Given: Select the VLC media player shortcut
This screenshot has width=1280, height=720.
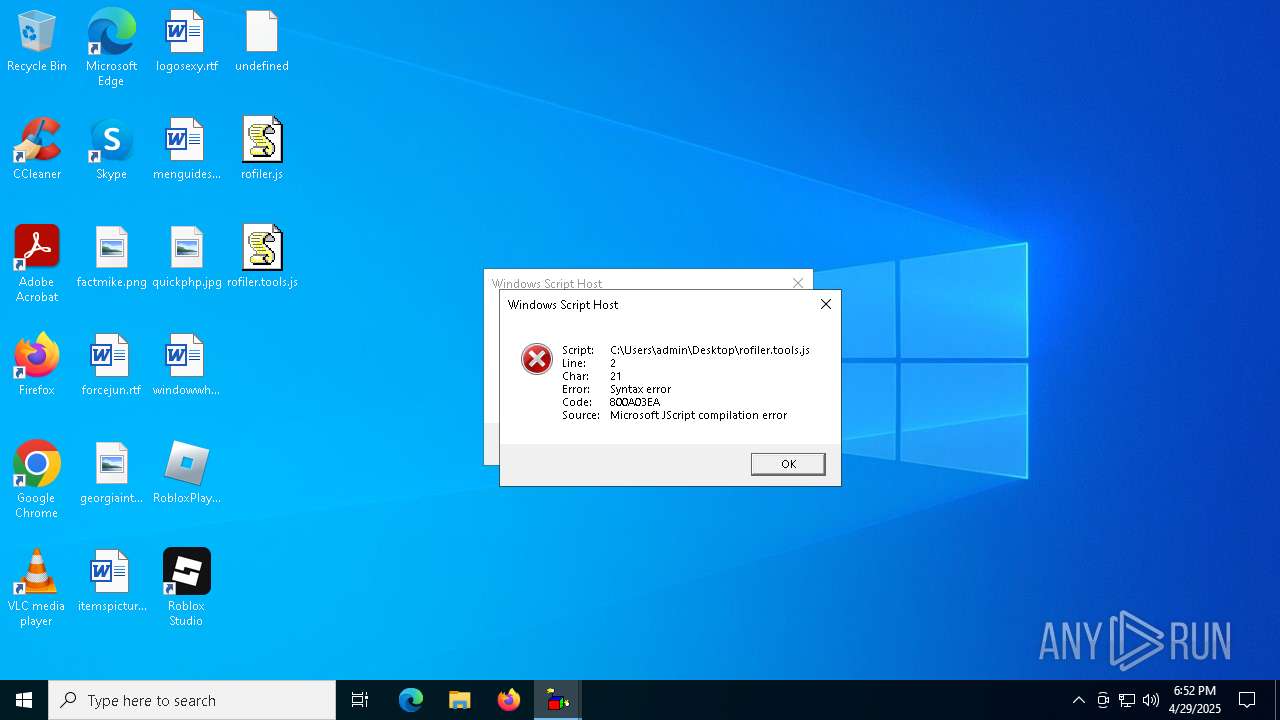Looking at the screenshot, I should pos(37,588).
